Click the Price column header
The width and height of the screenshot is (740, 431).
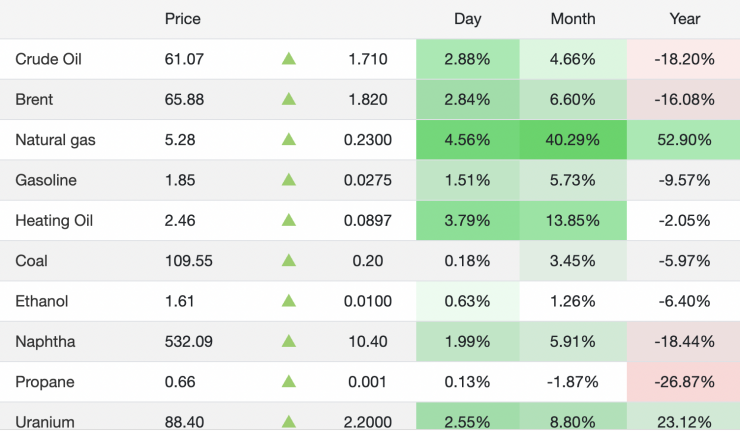point(183,19)
